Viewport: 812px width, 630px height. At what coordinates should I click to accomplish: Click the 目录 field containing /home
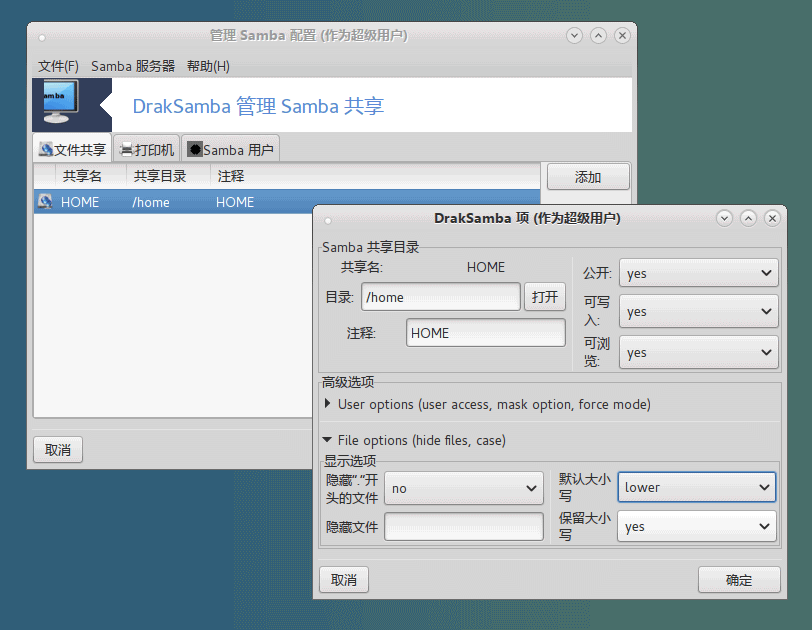[441, 297]
